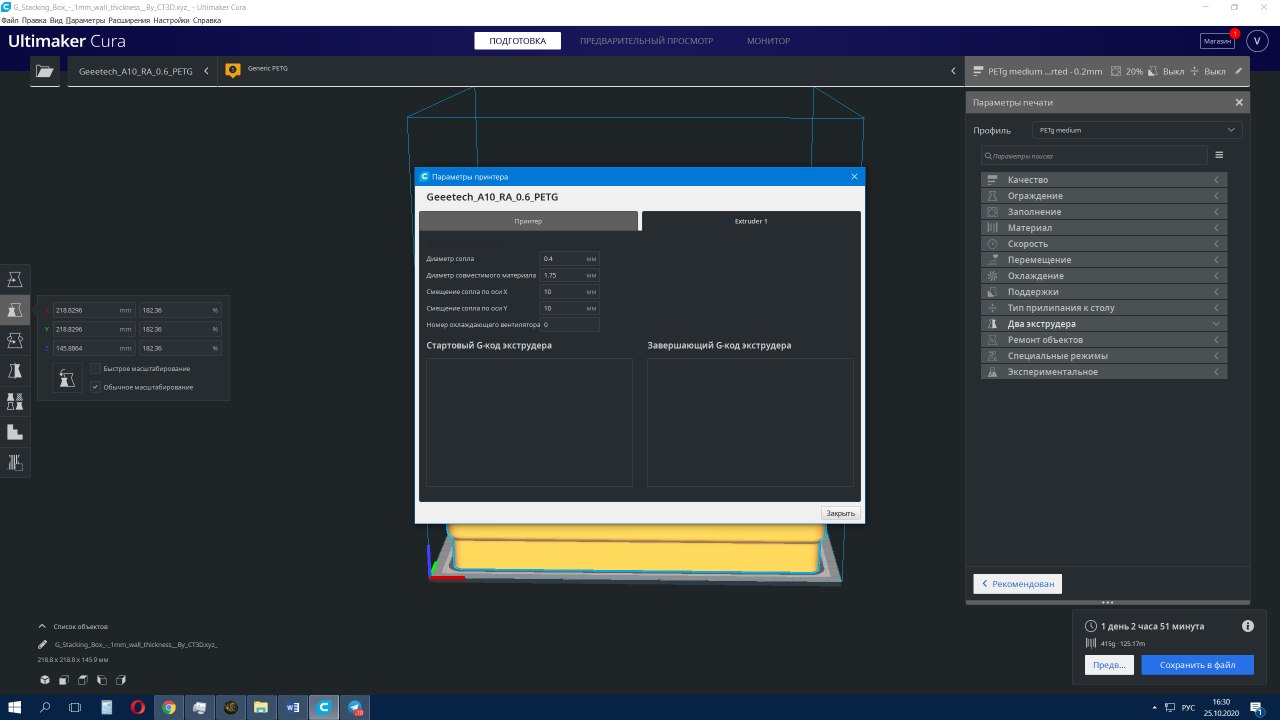1280x720 pixels.
Task: Open the user account avatar V
Action: point(1258,40)
